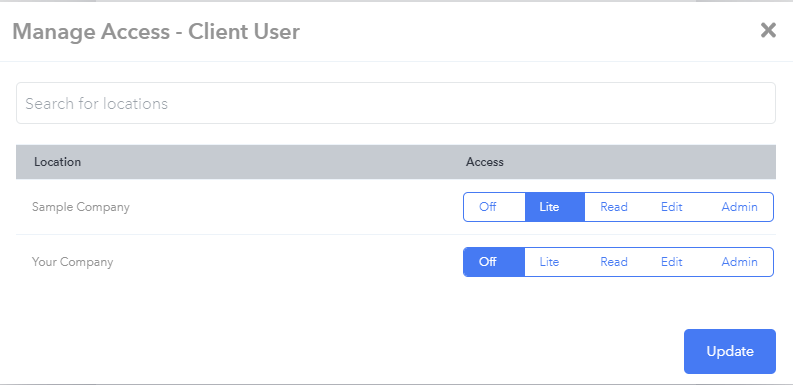The width and height of the screenshot is (793, 385).
Task: Select the Your Company location name
Action: (72, 262)
